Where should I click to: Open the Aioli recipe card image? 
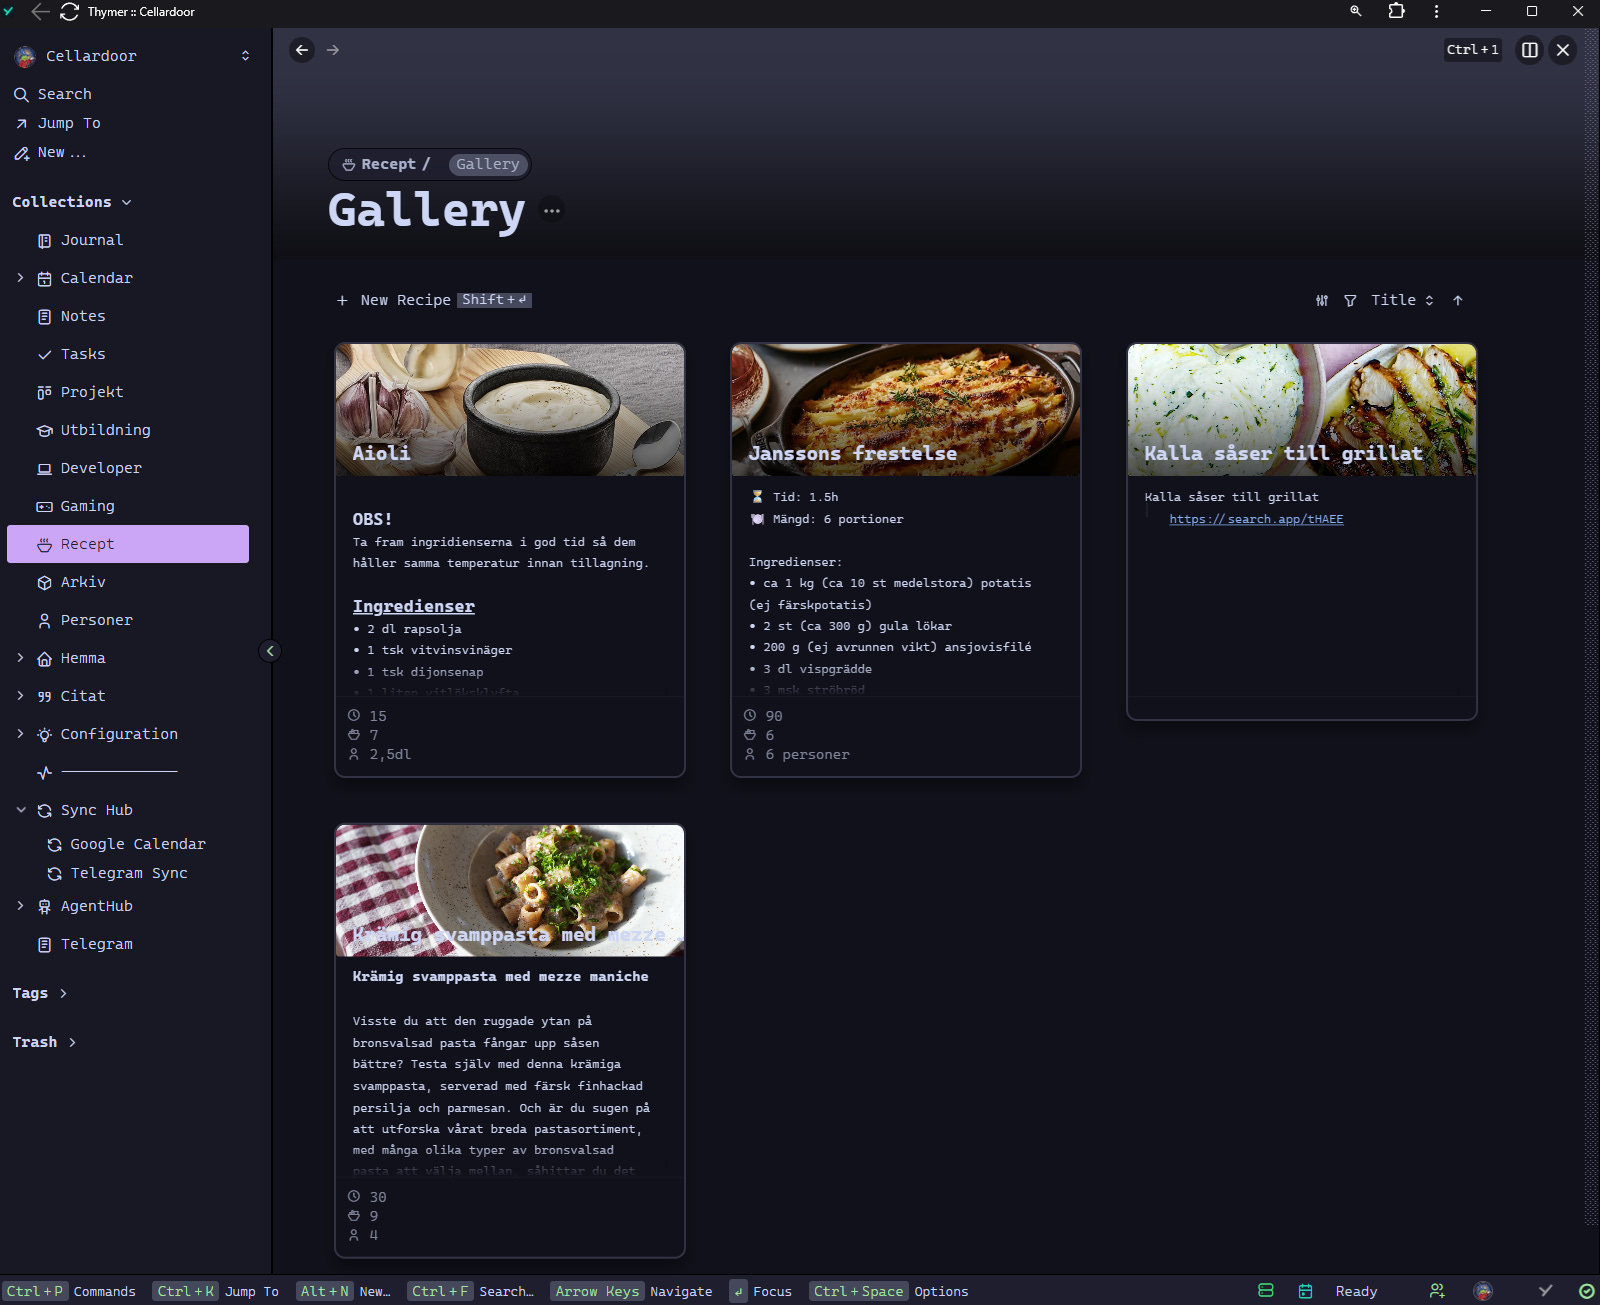[x=510, y=410]
